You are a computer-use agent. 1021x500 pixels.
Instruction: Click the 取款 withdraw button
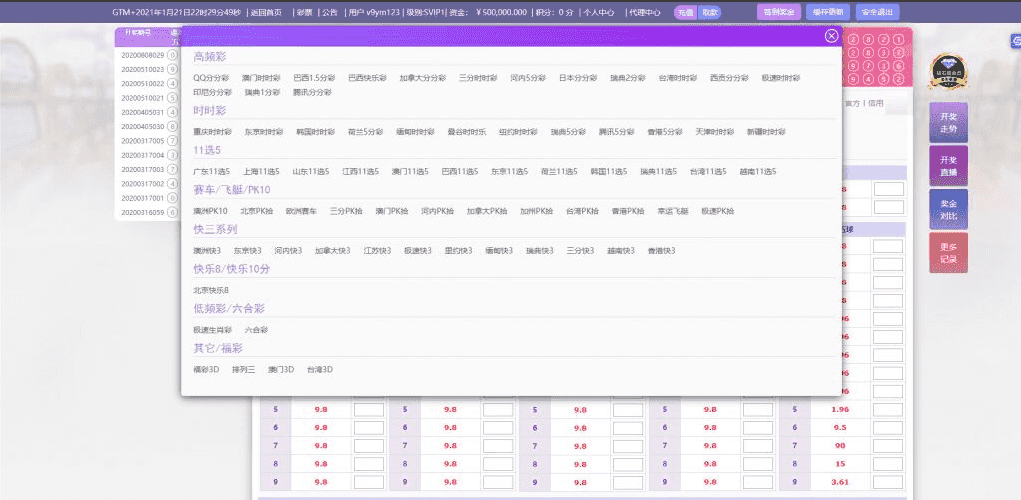[x=710, y=12]
